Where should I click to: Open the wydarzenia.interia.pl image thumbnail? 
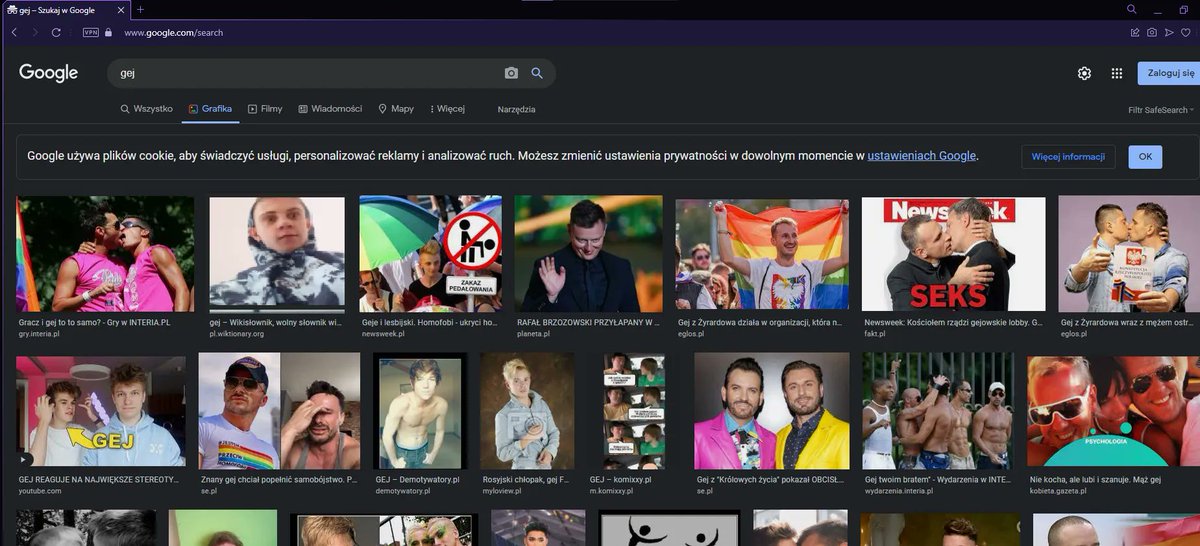pos(938,411)
